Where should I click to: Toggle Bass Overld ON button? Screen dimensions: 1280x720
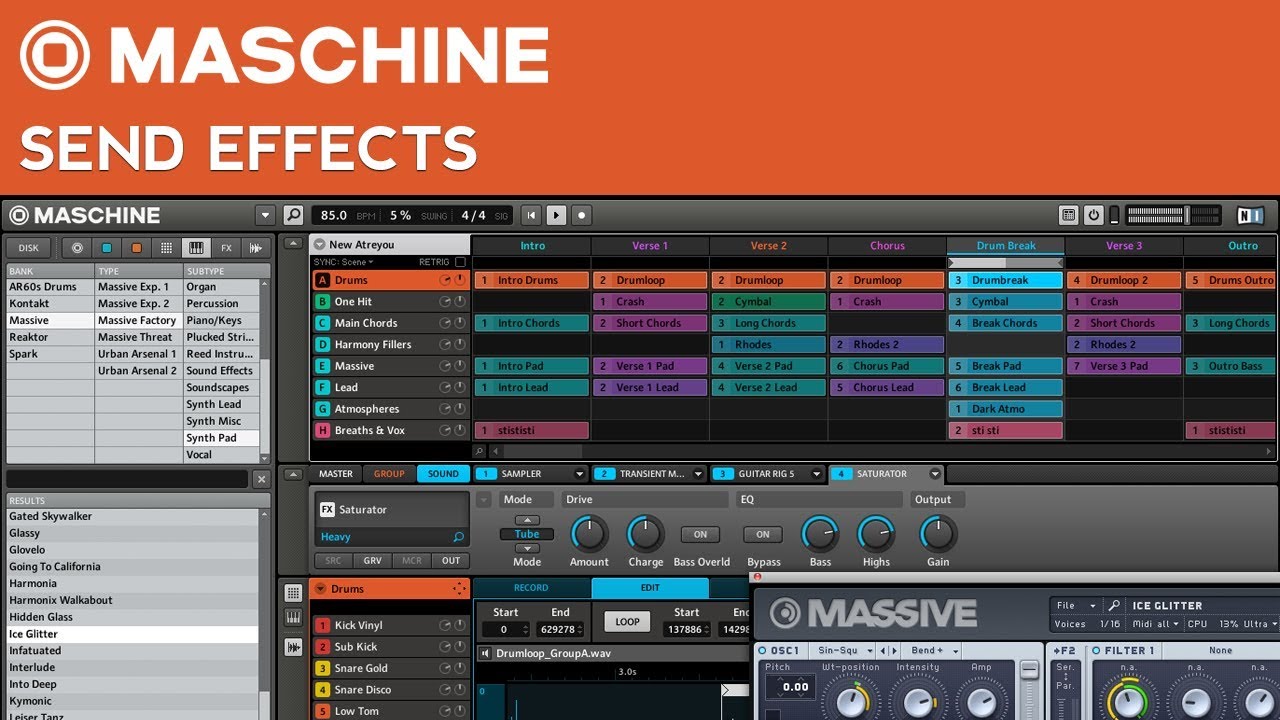tap(700, 535)
